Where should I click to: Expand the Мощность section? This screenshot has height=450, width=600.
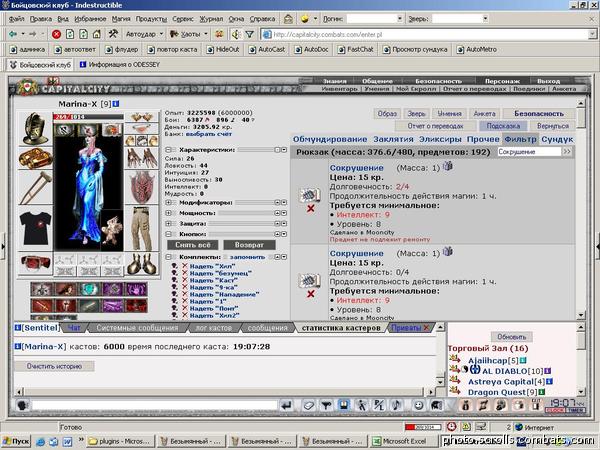(169, 213)
